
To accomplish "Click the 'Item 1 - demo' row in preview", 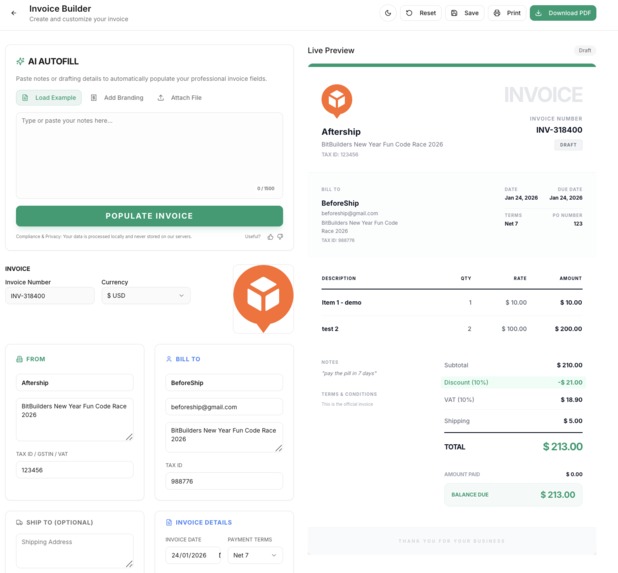I will click(x=452, y=303).
